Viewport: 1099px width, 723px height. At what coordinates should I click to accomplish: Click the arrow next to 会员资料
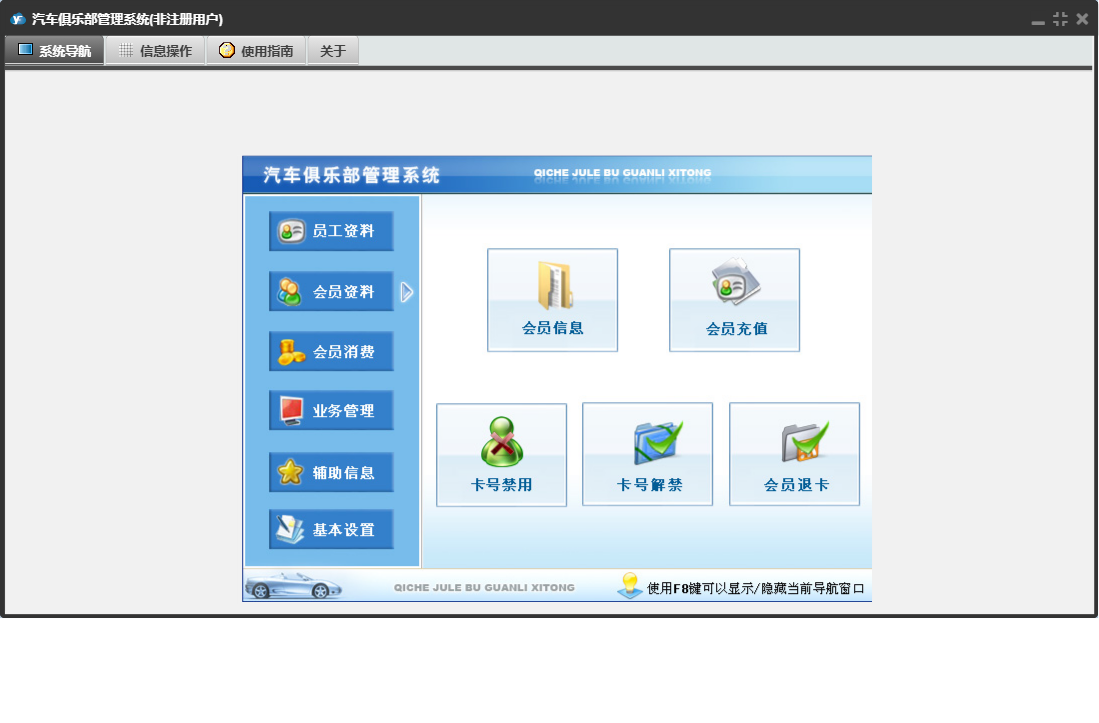[x=407, y=292]
